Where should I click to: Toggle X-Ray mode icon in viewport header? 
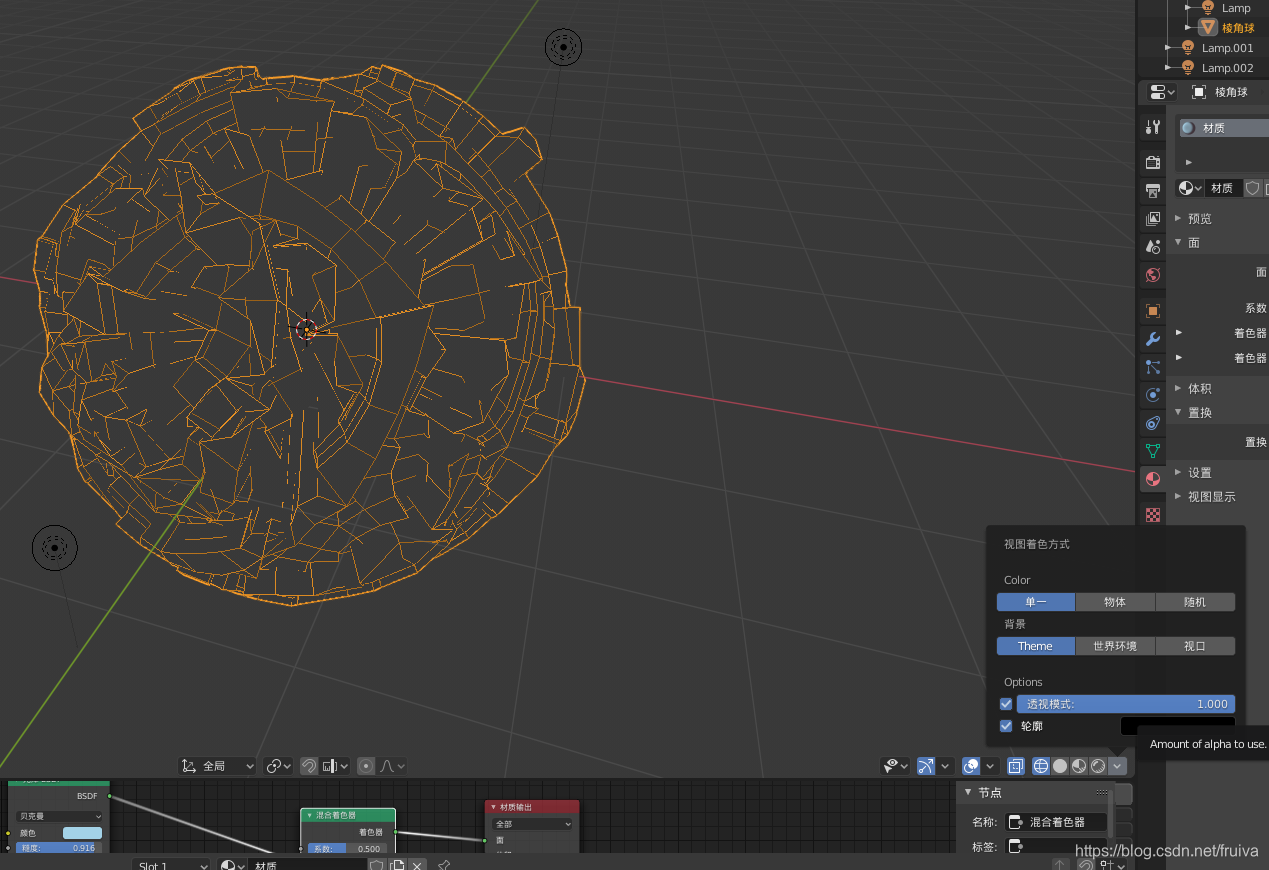pos(1016,766)
